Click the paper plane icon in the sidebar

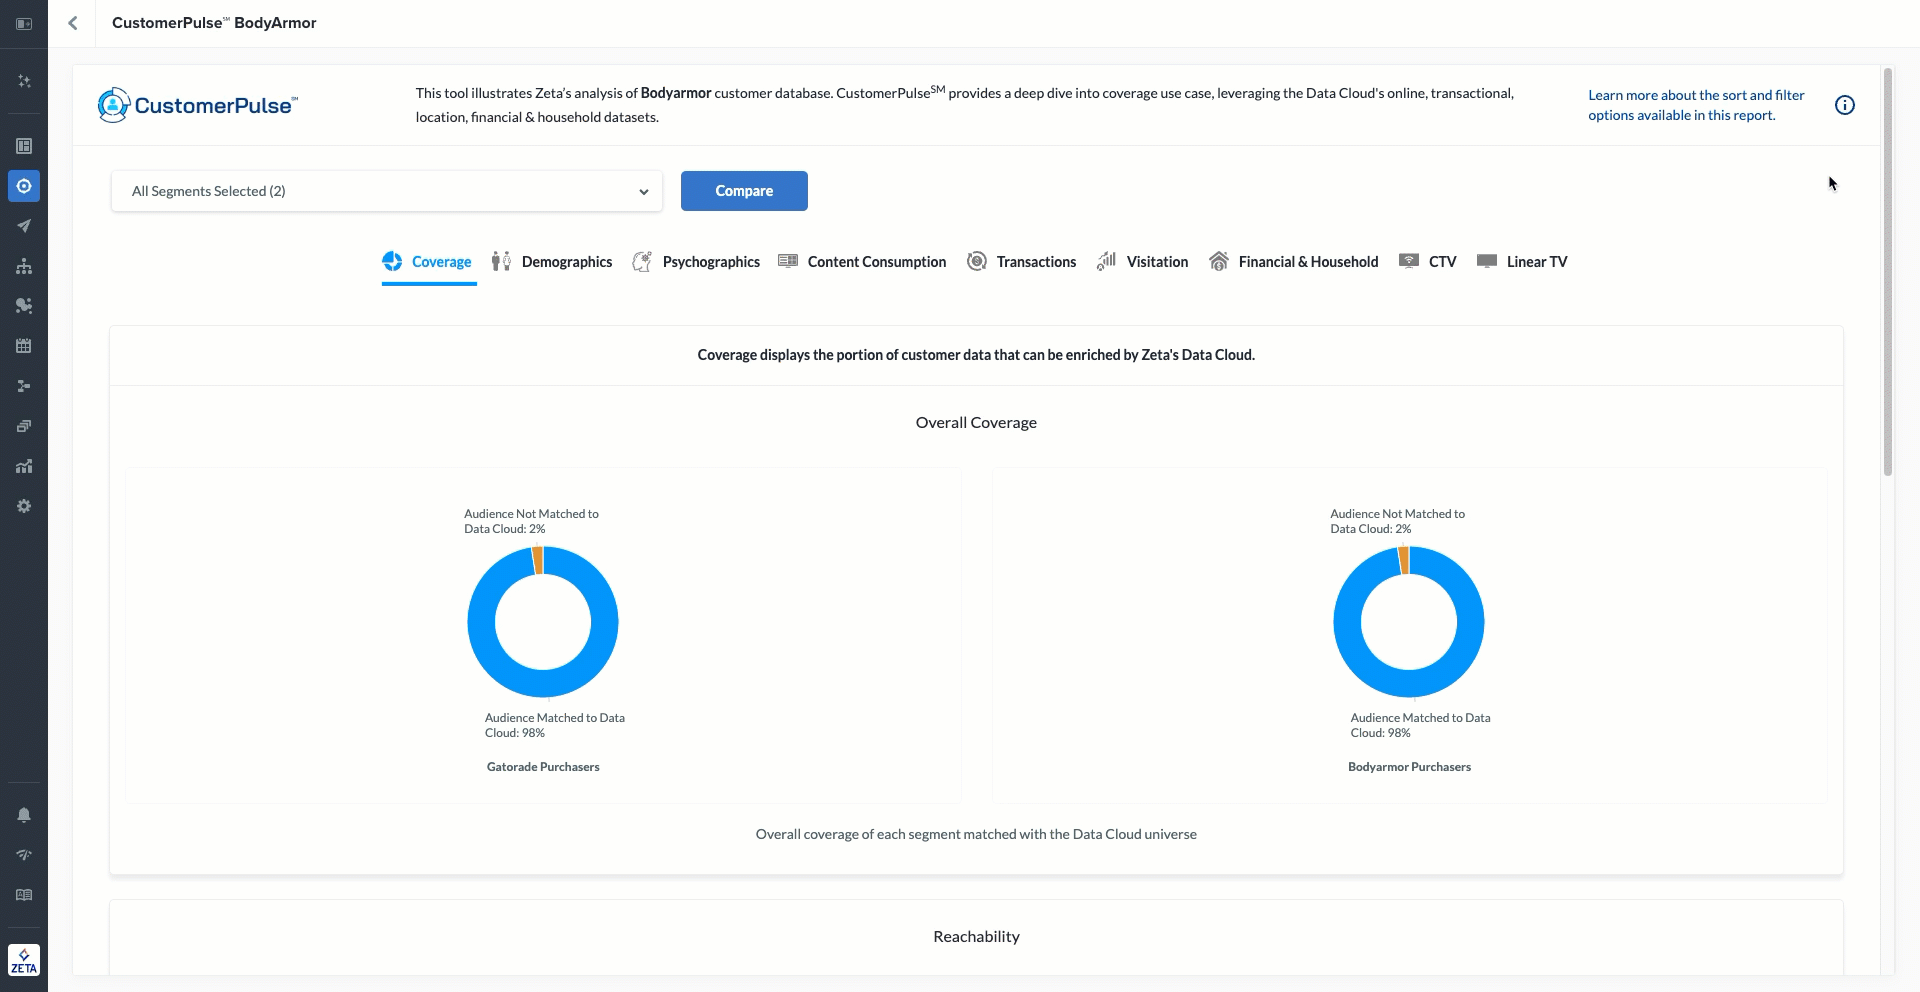(x=24, y=226)
